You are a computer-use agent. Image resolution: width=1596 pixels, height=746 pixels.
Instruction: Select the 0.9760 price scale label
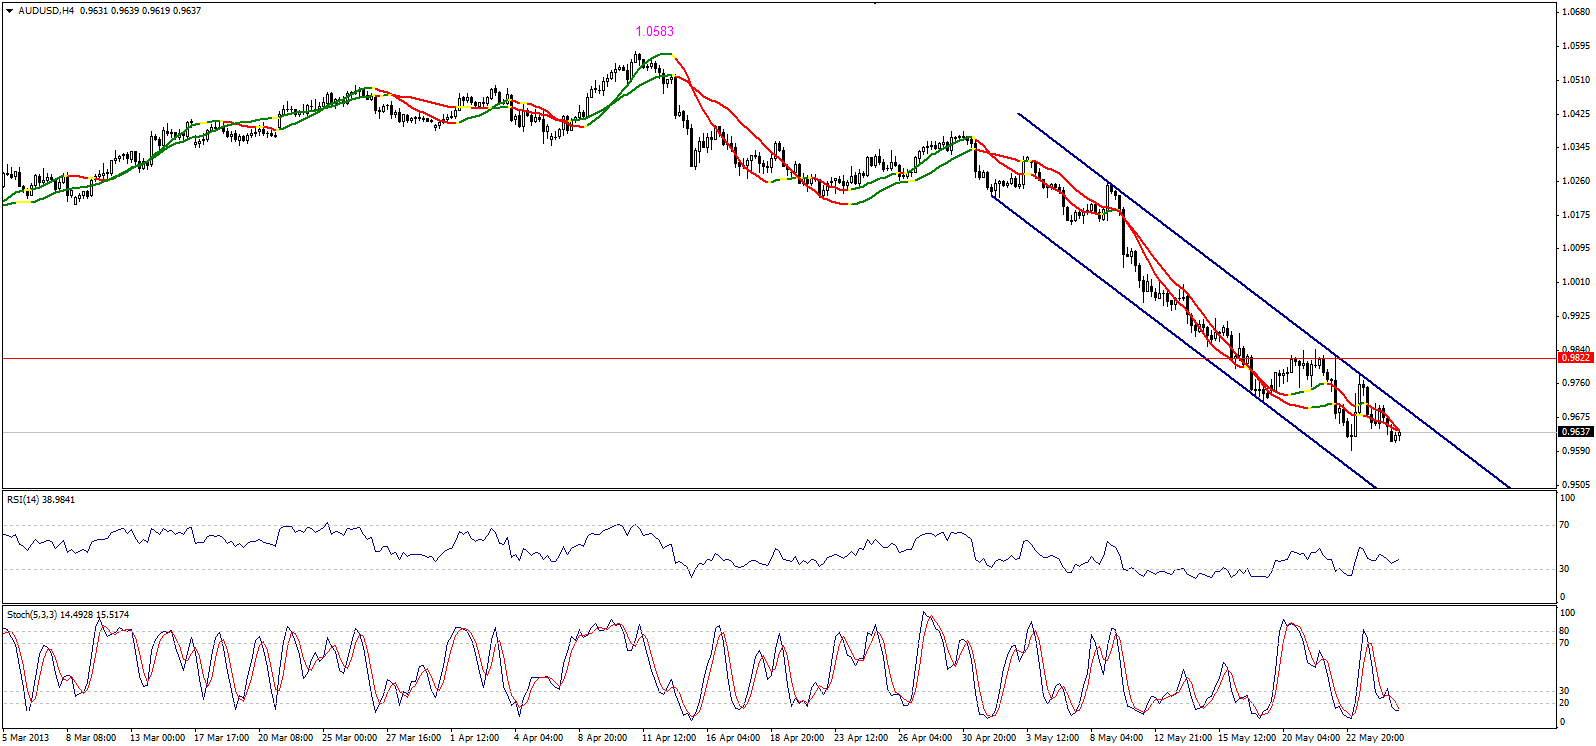click(x=1576, y=383)
